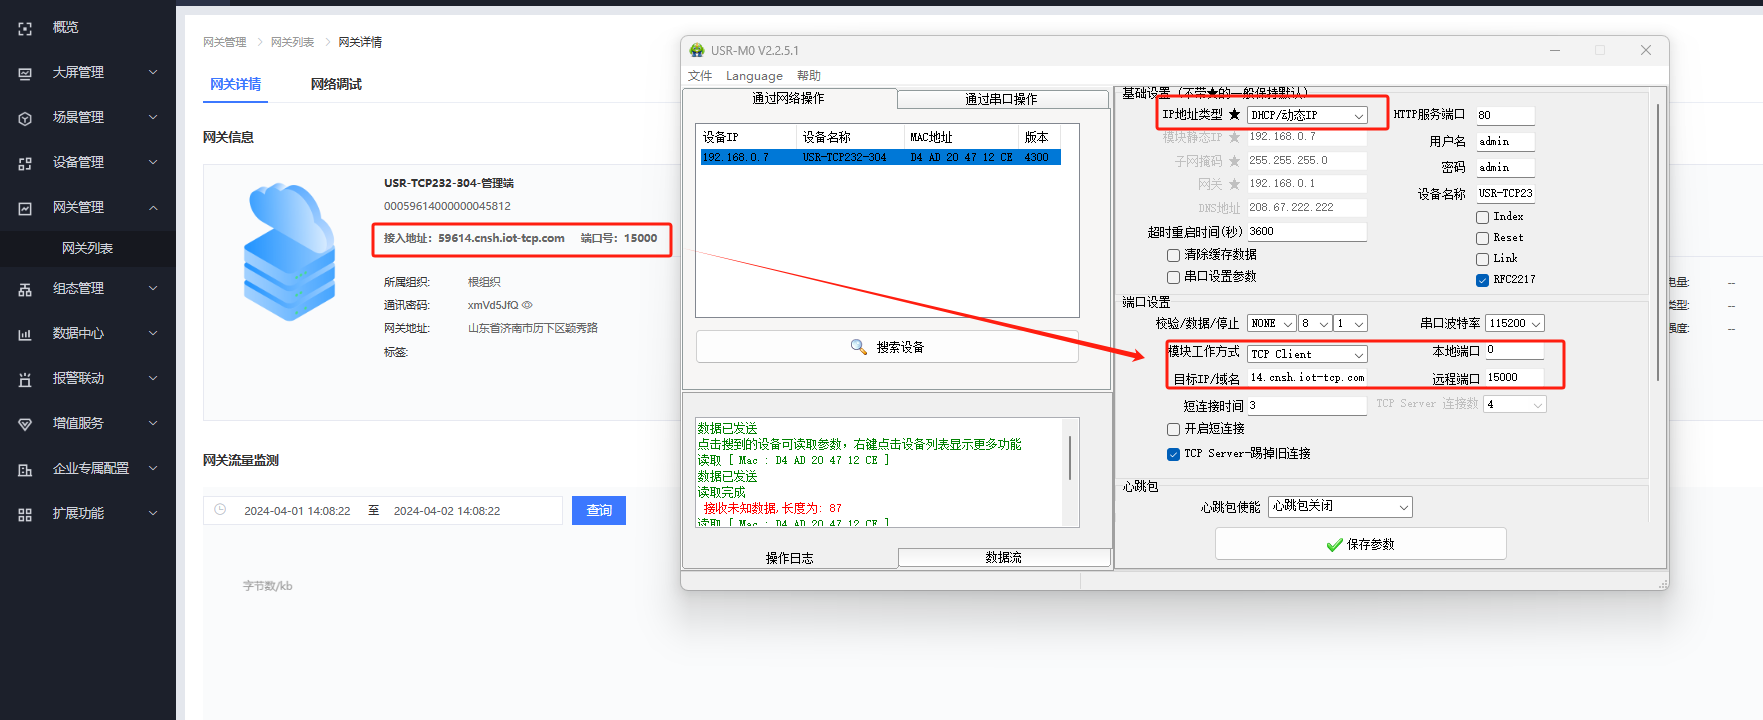Open the 文件 menu

(700, 76)
